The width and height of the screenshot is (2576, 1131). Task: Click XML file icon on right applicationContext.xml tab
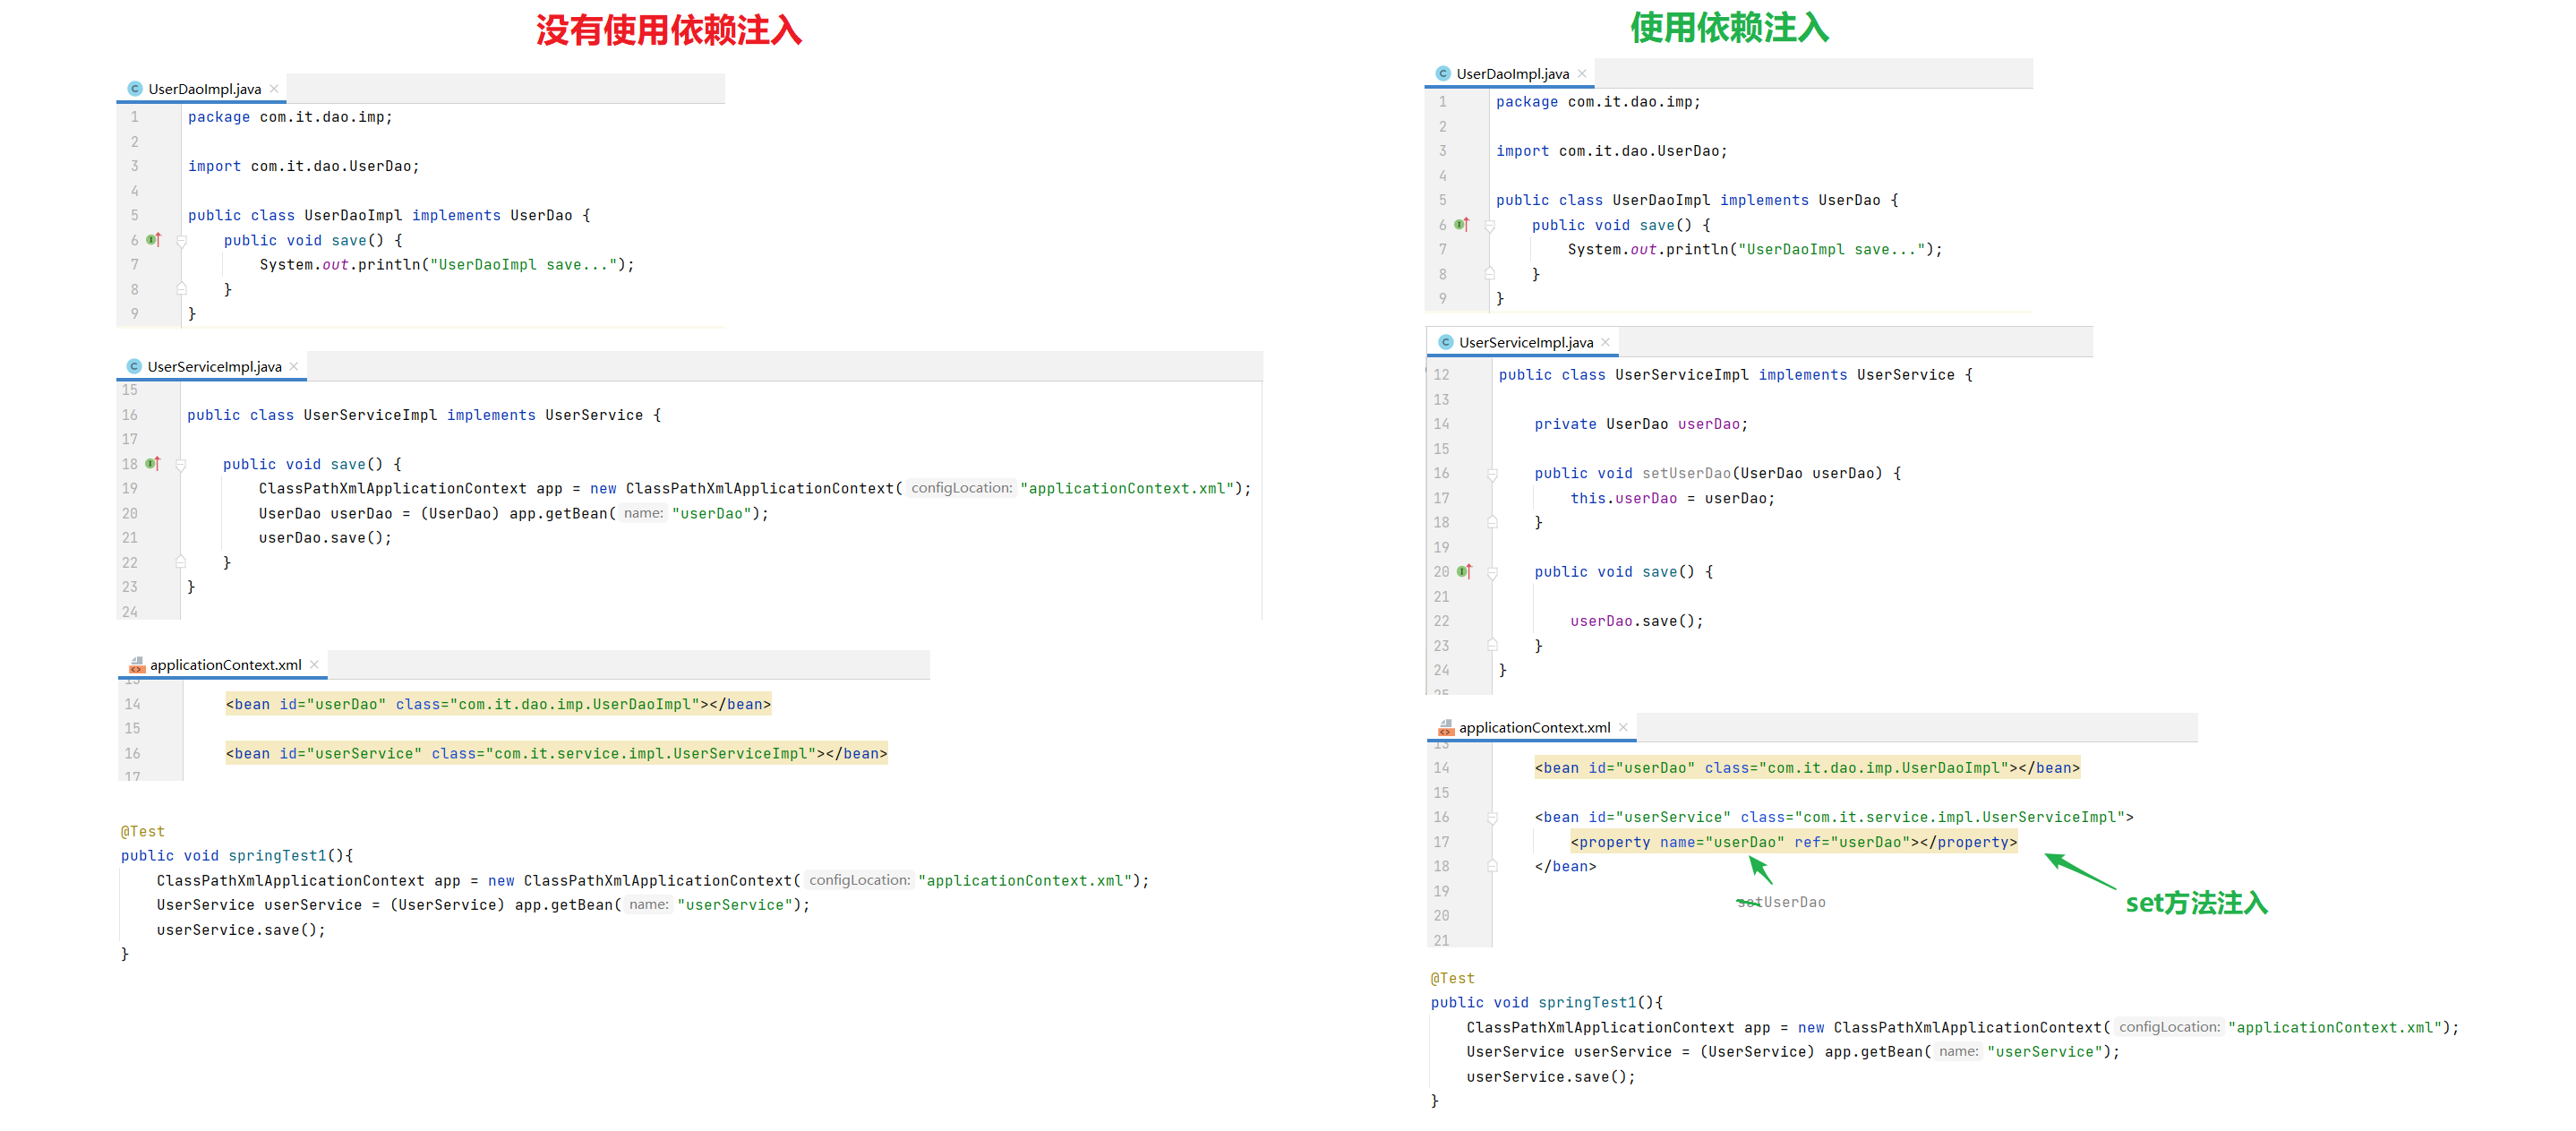(1445, 728)
